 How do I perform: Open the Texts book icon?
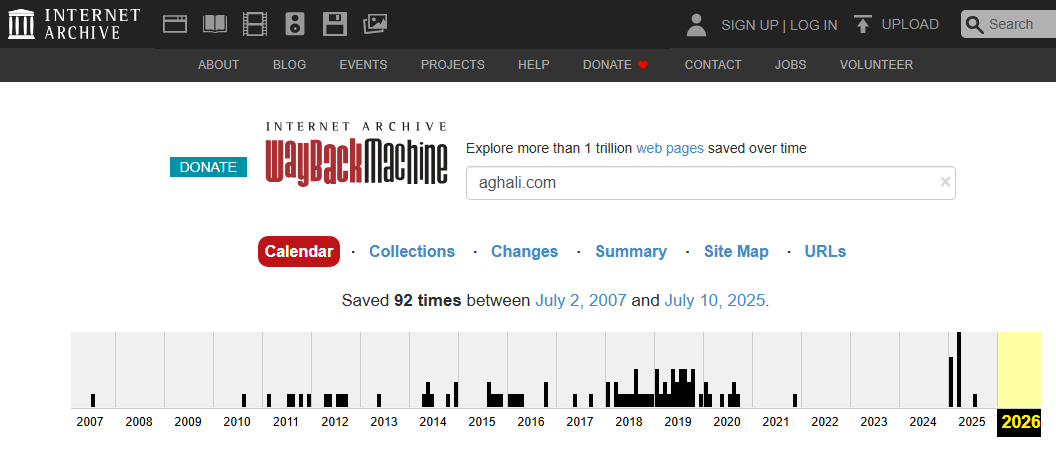[x=215, y=24]
